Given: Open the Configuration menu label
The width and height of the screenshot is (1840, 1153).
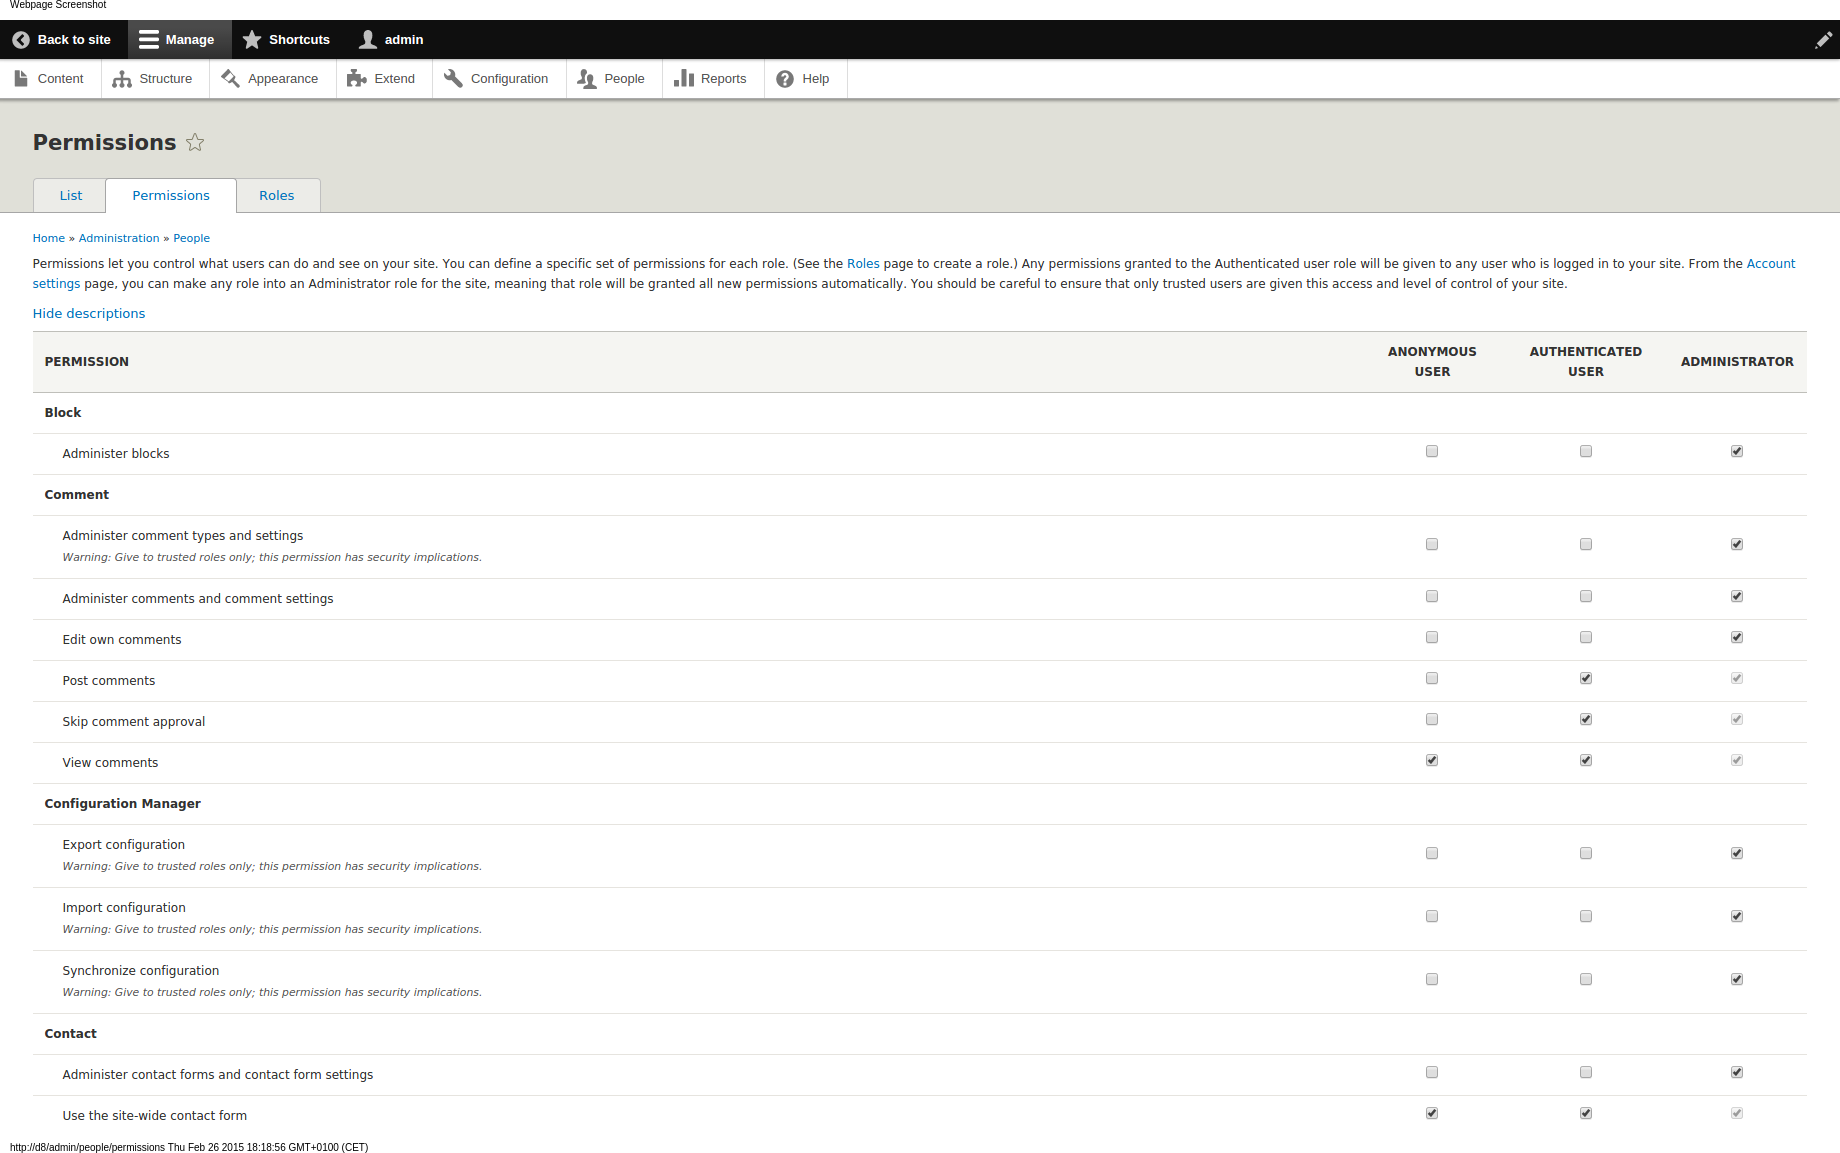Looking at the screenshot, I should coord(510,79).
